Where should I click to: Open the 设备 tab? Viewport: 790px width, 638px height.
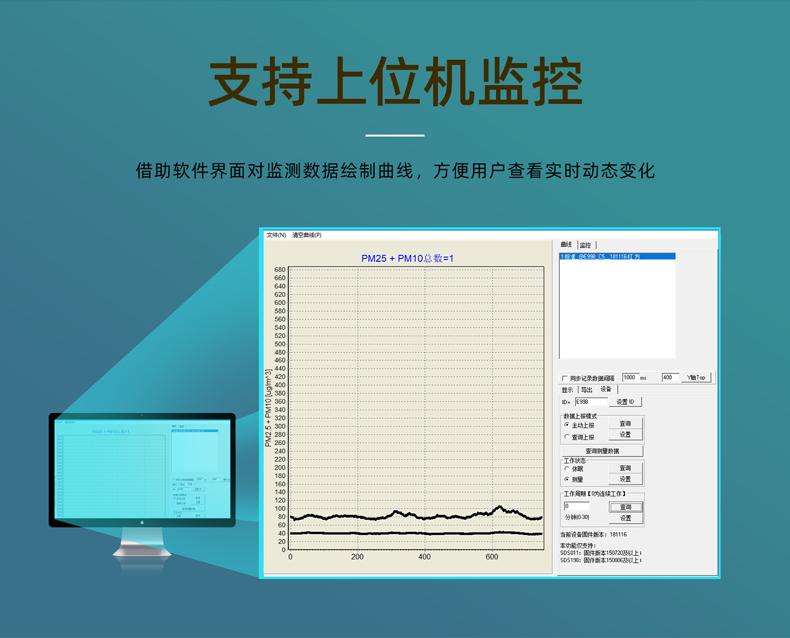(606, 390)
